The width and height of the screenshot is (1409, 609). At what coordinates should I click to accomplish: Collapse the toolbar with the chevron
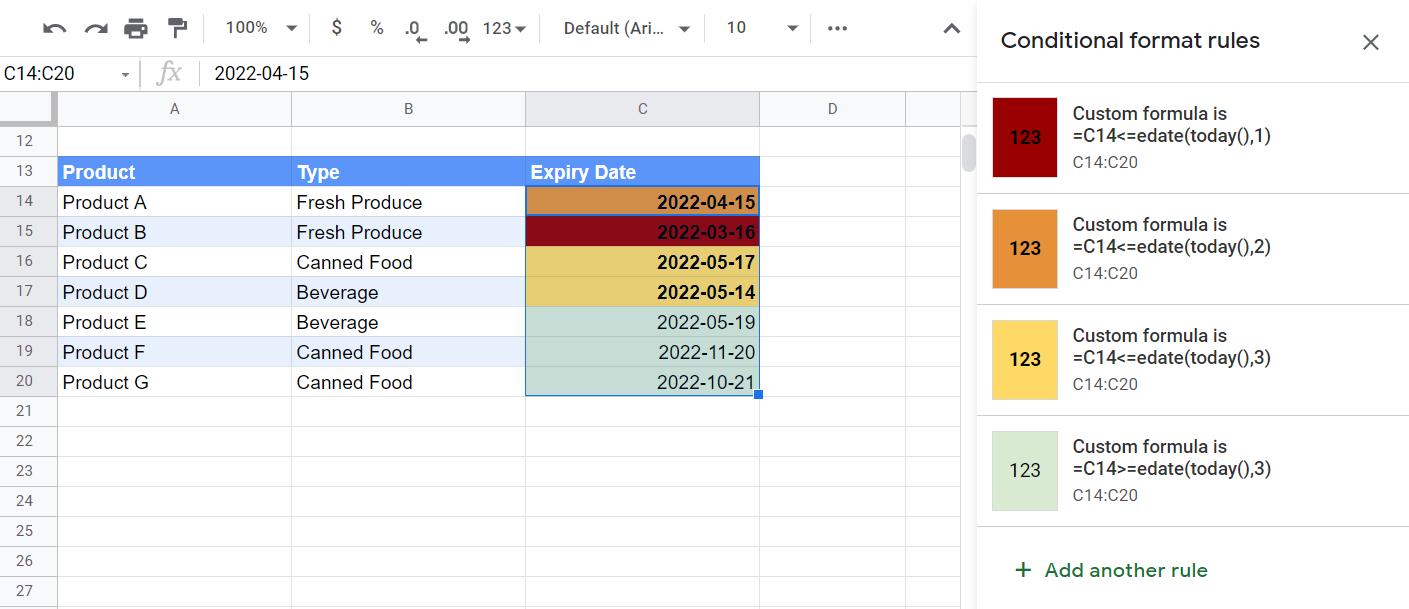pyautogui.click(x=951, y=28)
